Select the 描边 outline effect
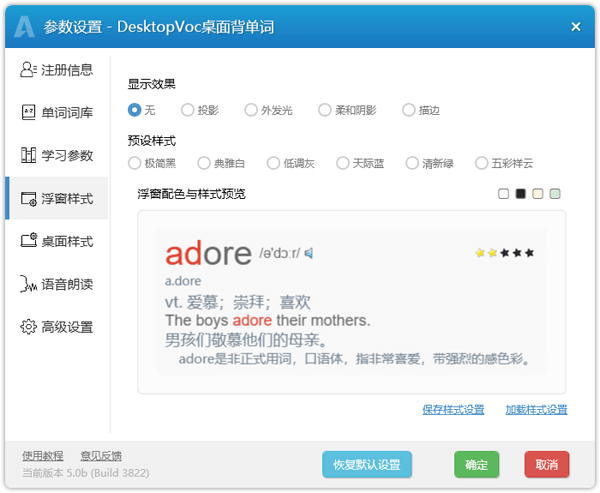Viewport: 600px width, 493px height. tap(421, 110)
